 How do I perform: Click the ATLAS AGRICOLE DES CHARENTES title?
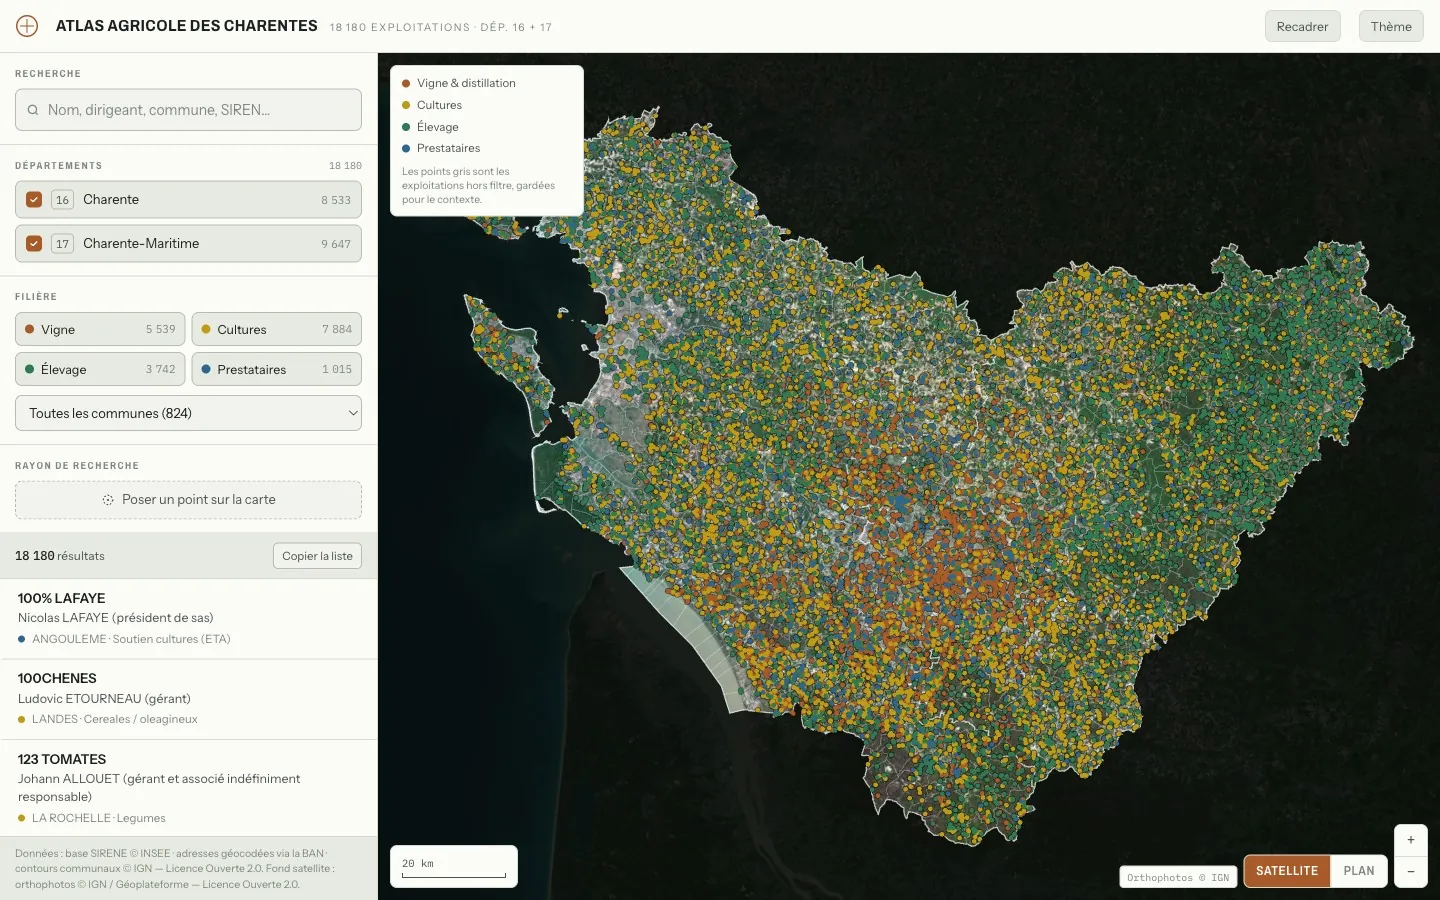[x=187, y=26]
